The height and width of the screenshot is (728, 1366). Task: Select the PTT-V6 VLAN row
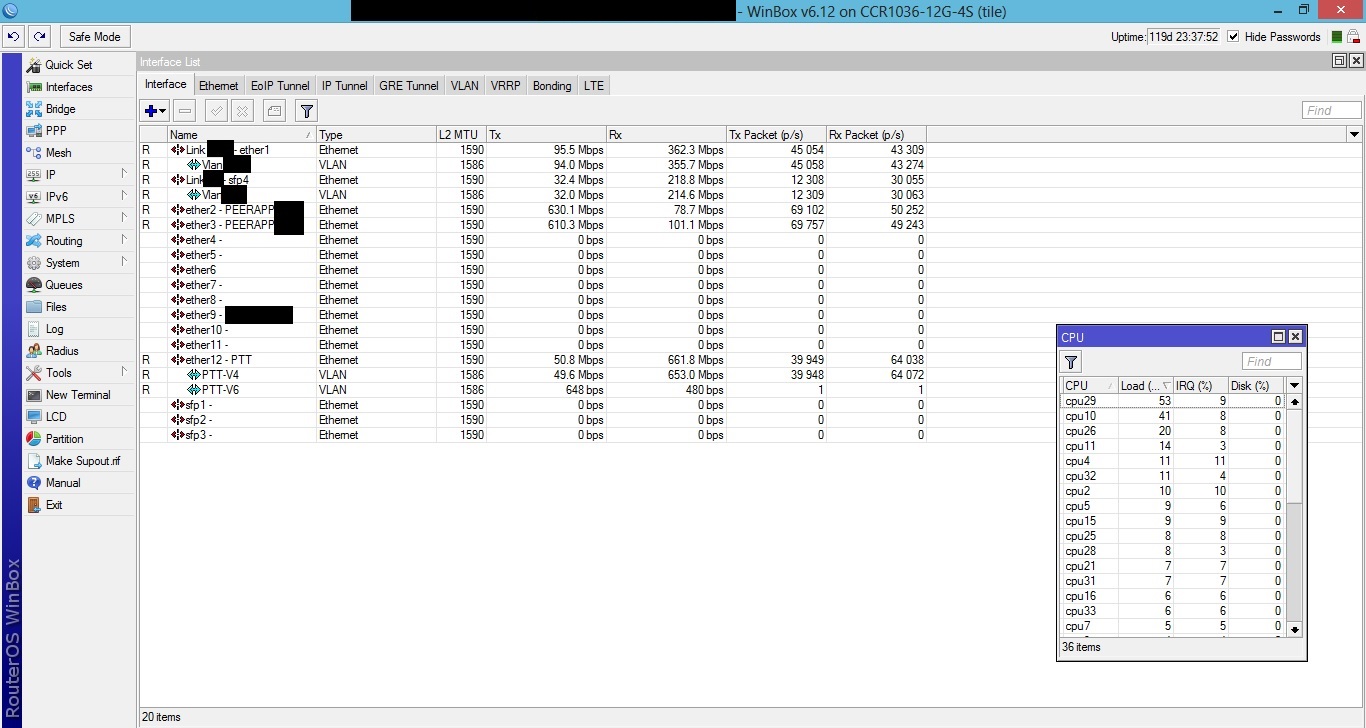pos(533,390)
